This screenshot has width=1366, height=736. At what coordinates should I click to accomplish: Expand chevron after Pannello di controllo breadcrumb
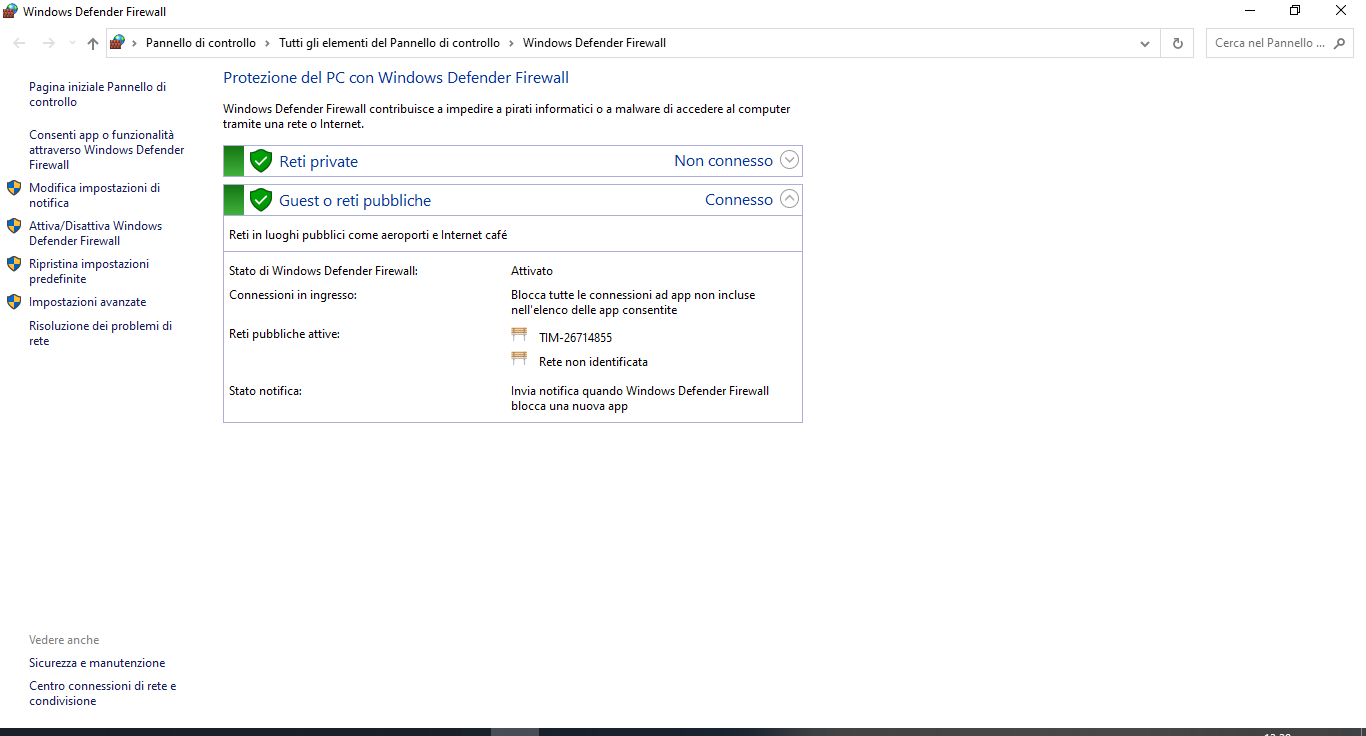point(268,43)
